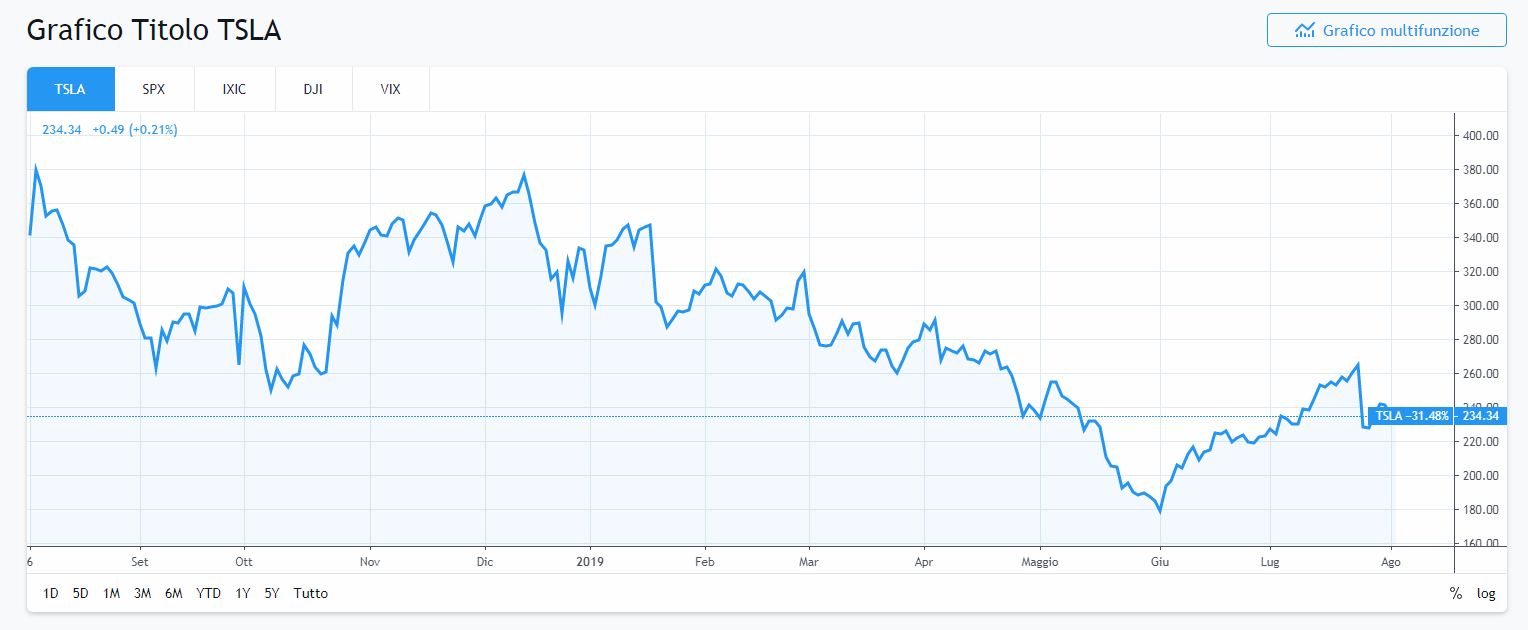Show the full Tutto range
This screenshot has width=1528, height=630.
311,593
